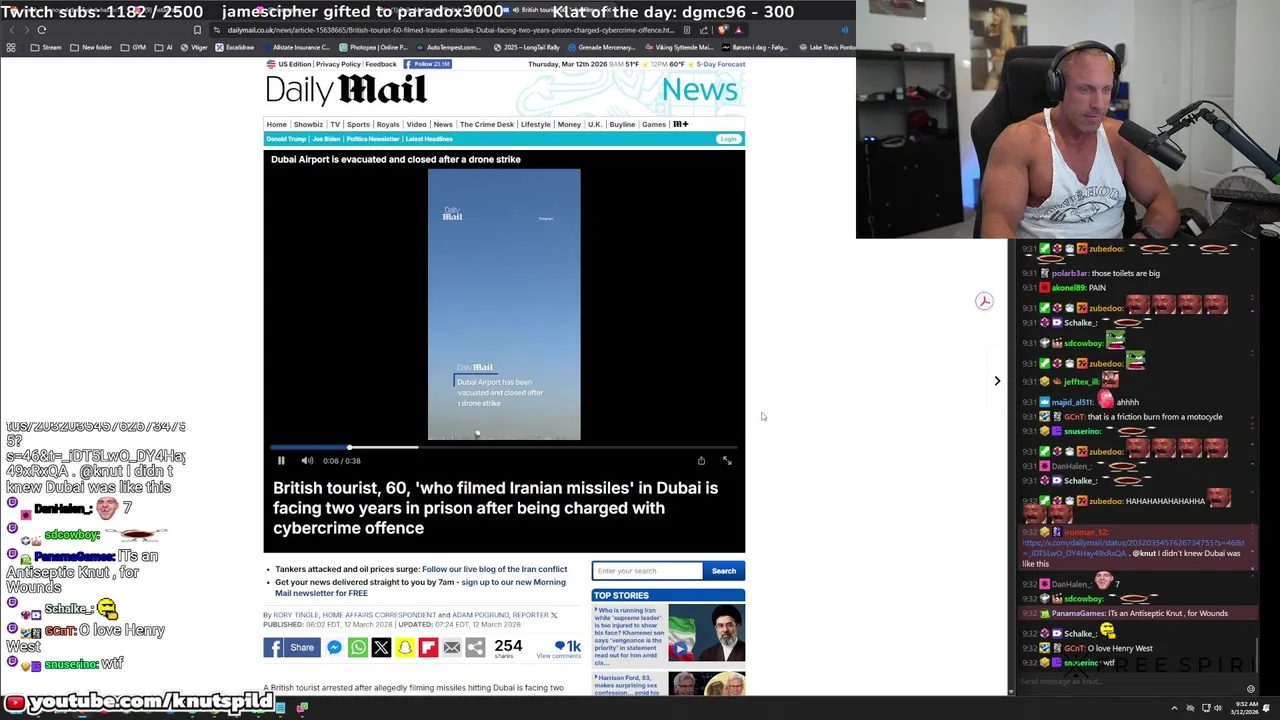This screenshot has height=720, width=1280.
Task: Open the x.com dailymail link in chat
Action: [1132, 547]
